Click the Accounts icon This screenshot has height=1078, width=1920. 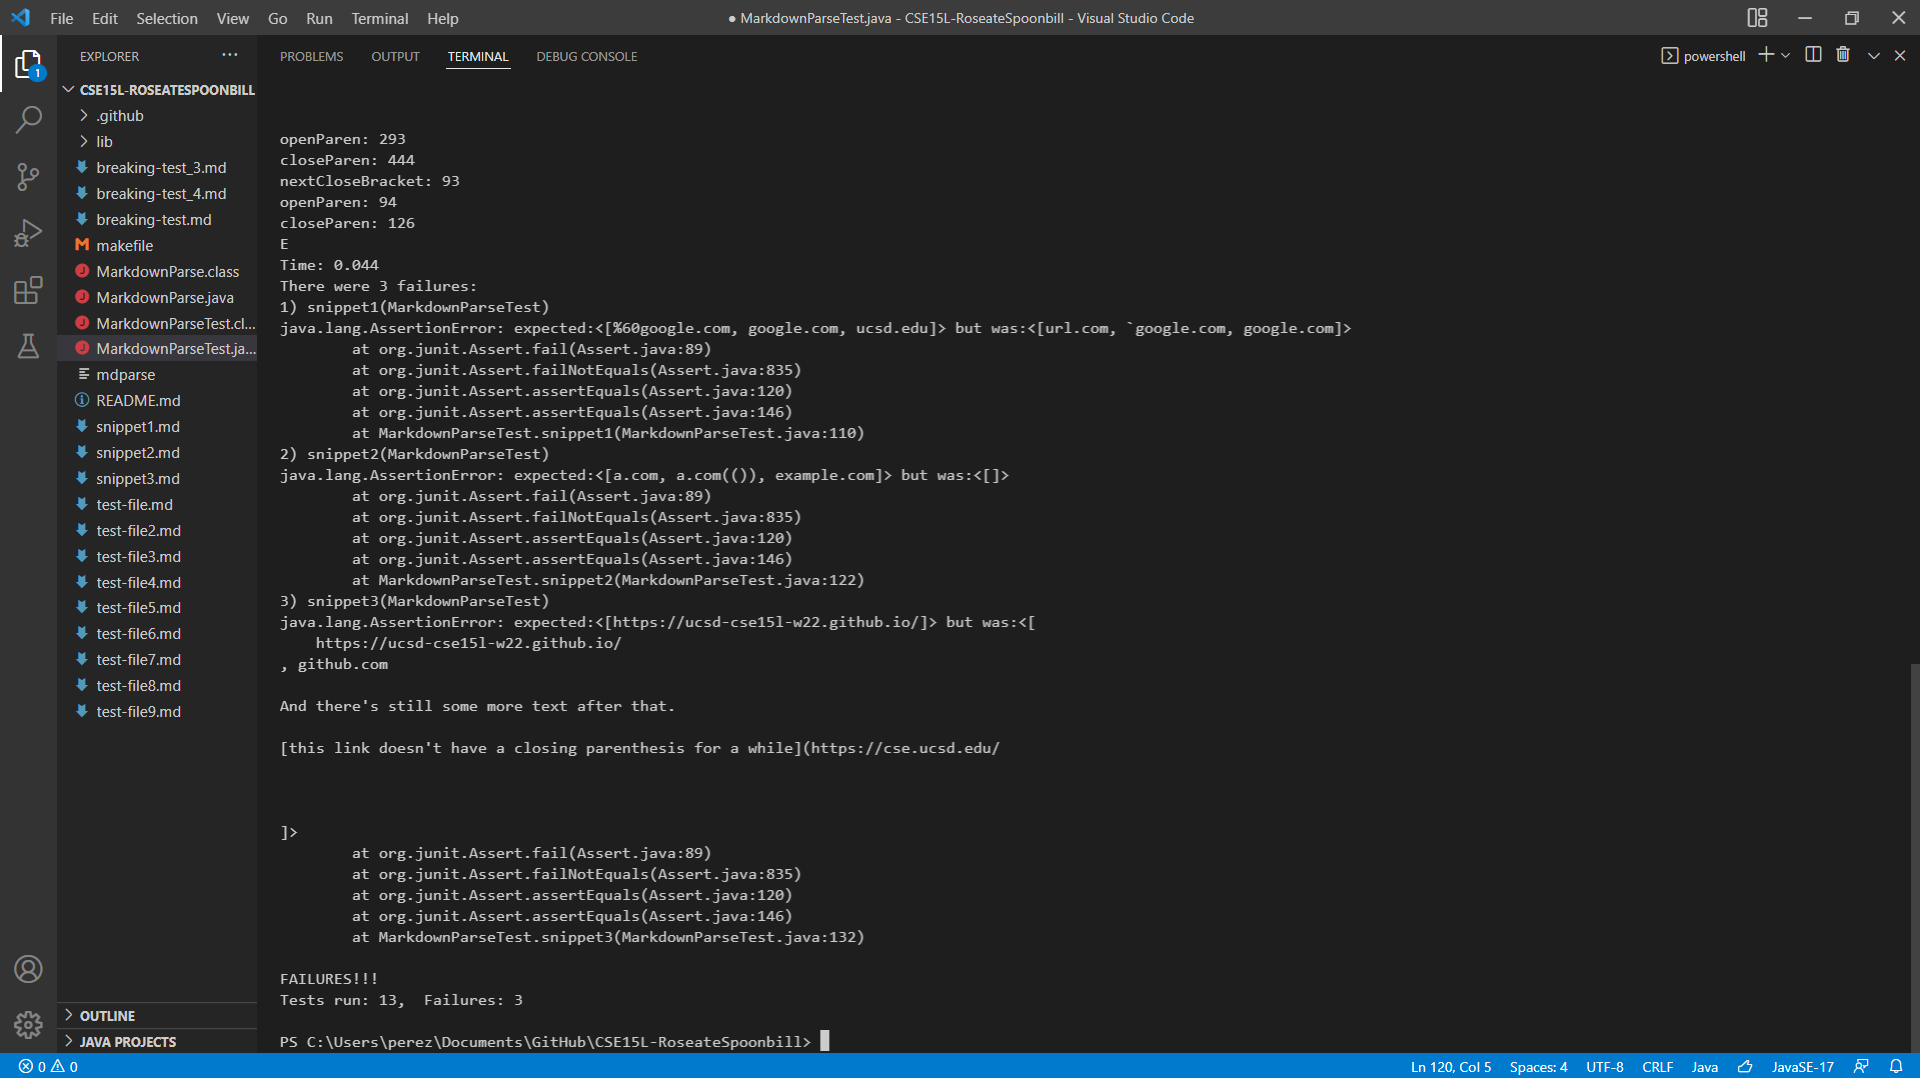[28, 969]
